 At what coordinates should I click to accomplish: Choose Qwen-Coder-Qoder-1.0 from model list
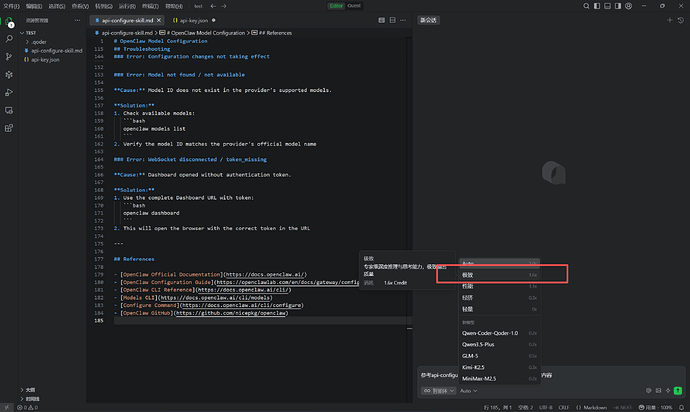tap(490, 333)
